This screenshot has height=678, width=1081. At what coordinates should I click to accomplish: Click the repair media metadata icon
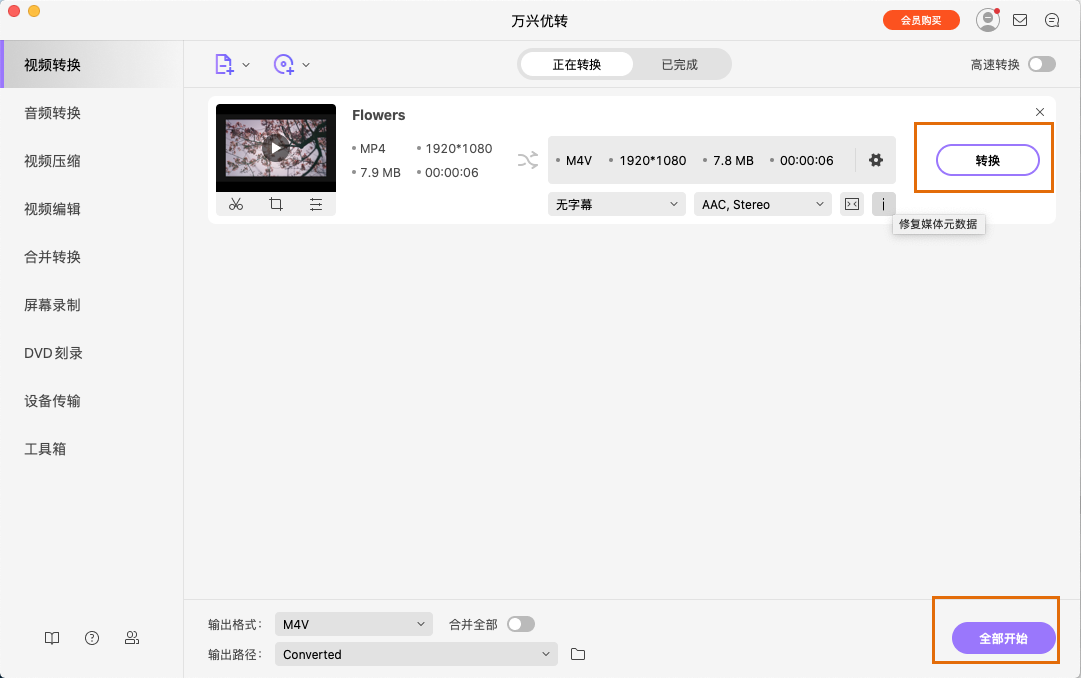pyautogui.click(x=884, y=204)
